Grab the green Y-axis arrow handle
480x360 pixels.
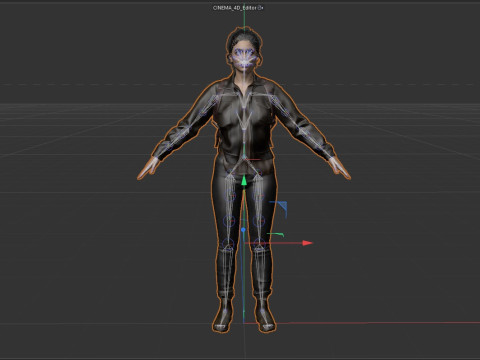pos(244,180)
